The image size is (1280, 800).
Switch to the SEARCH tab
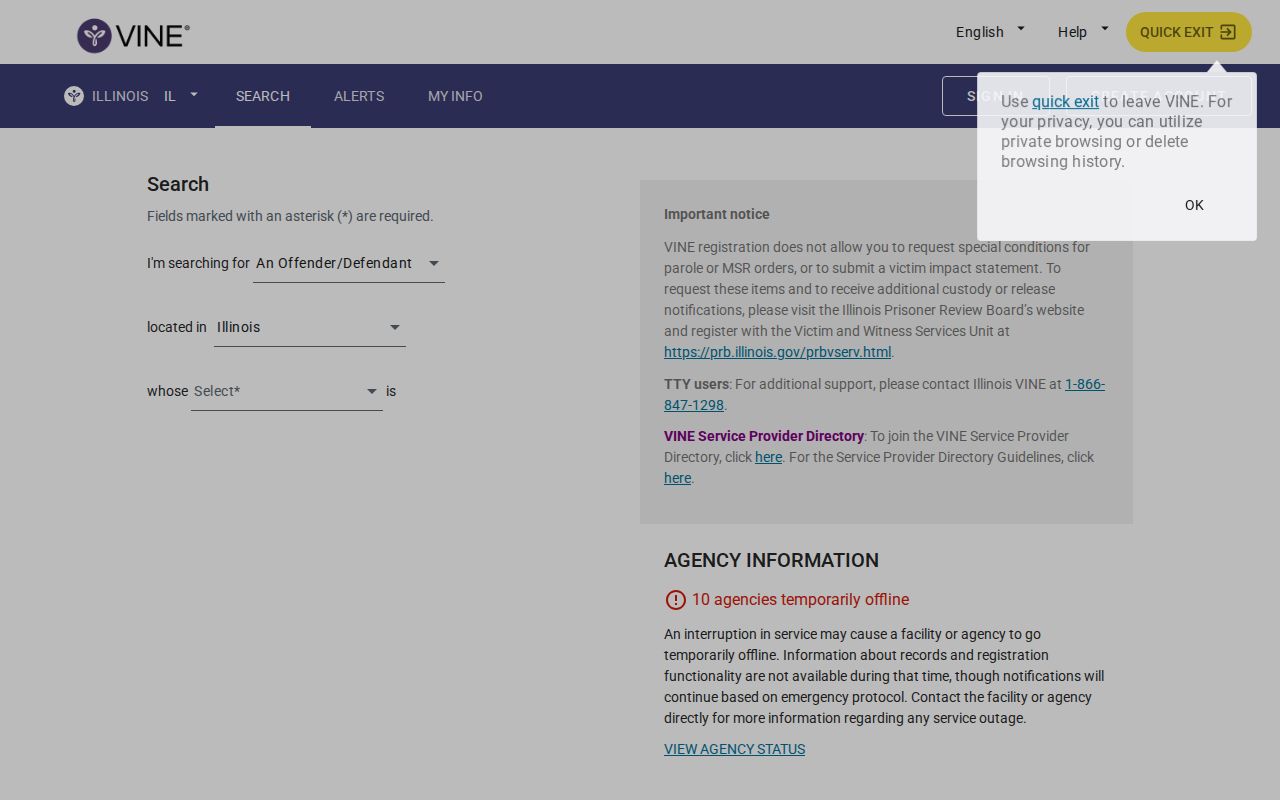point(263,96)
